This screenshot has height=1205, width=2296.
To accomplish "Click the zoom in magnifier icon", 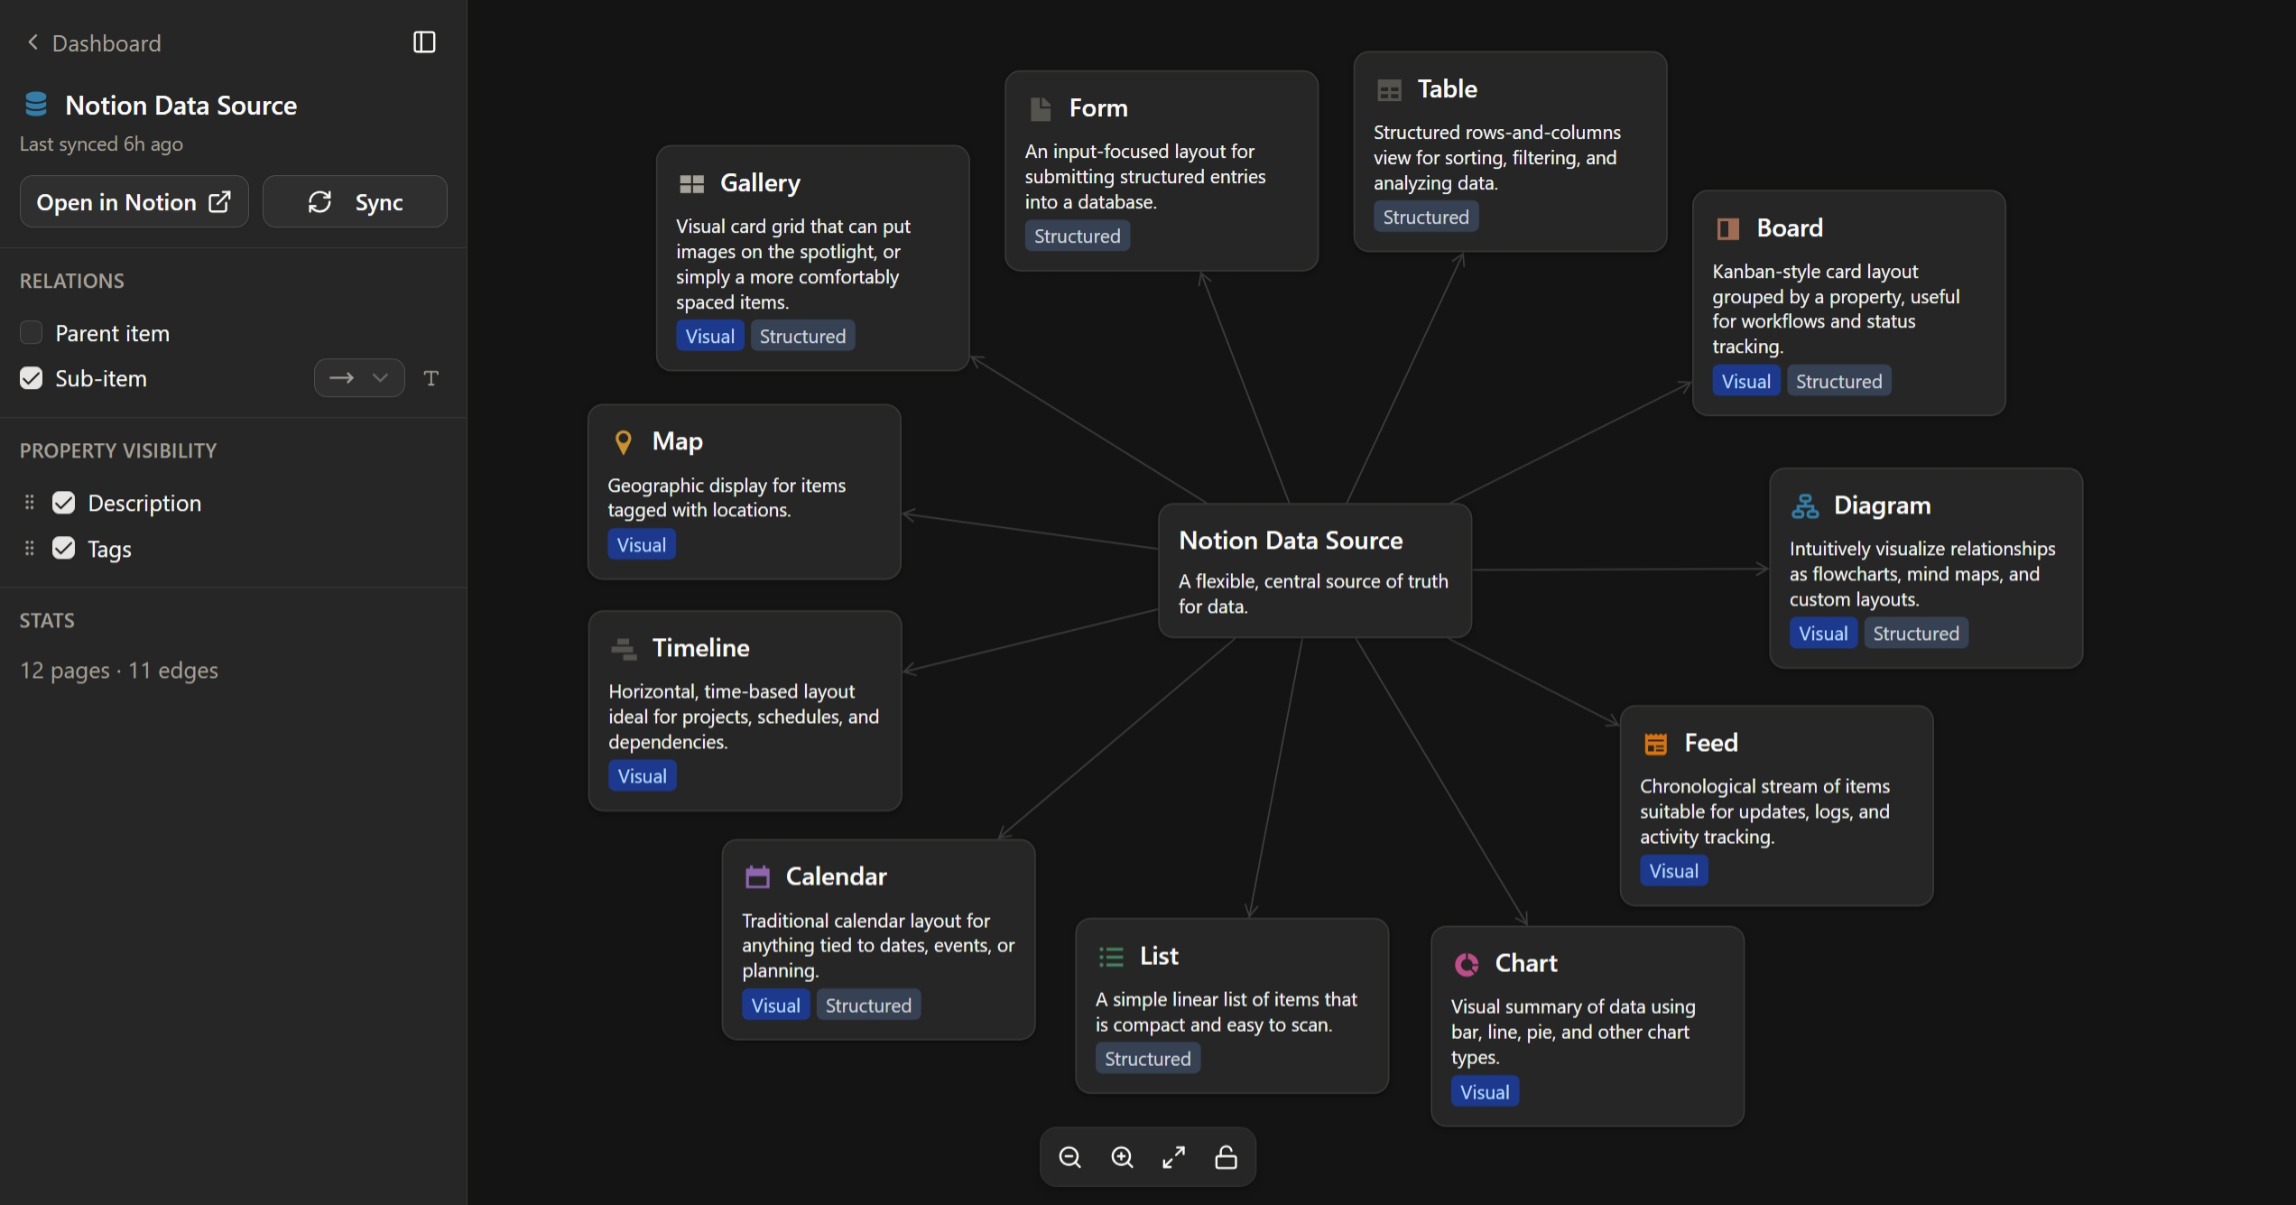I will (x=1122, y=1157).
